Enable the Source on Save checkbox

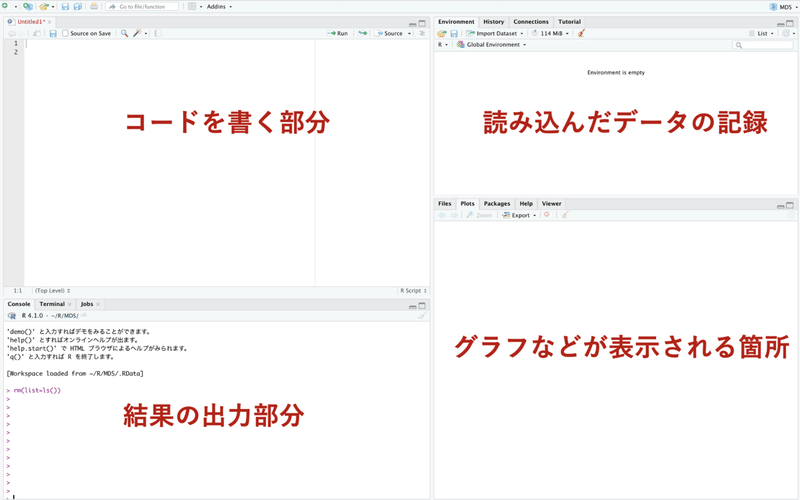coord(65,33)
